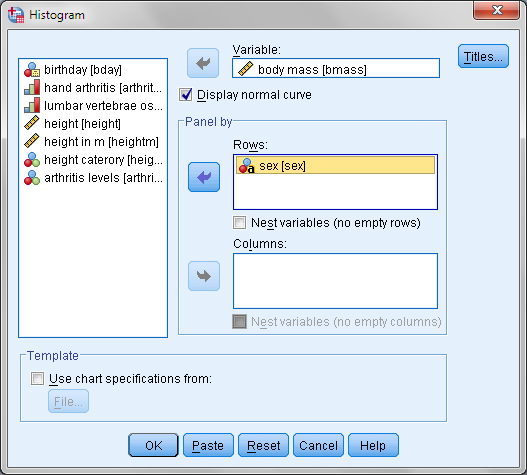
Task: Select lumbar vertebrae variable in list
Action: click(x=93, y=106)
